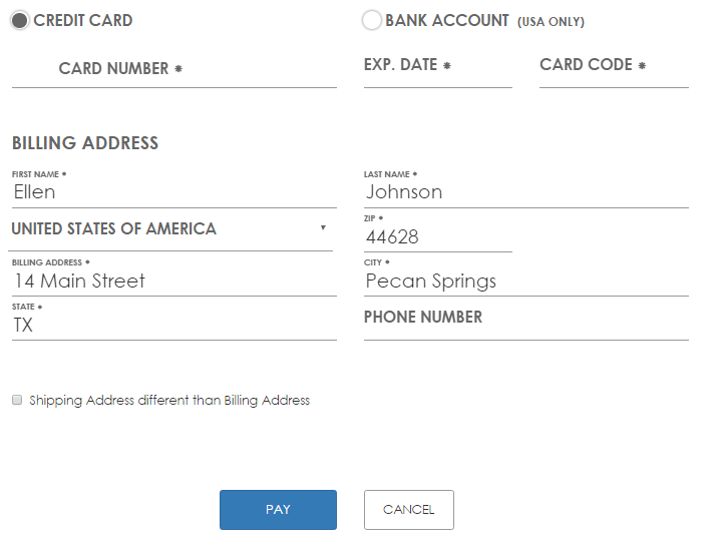Click the Pay button

278,509
